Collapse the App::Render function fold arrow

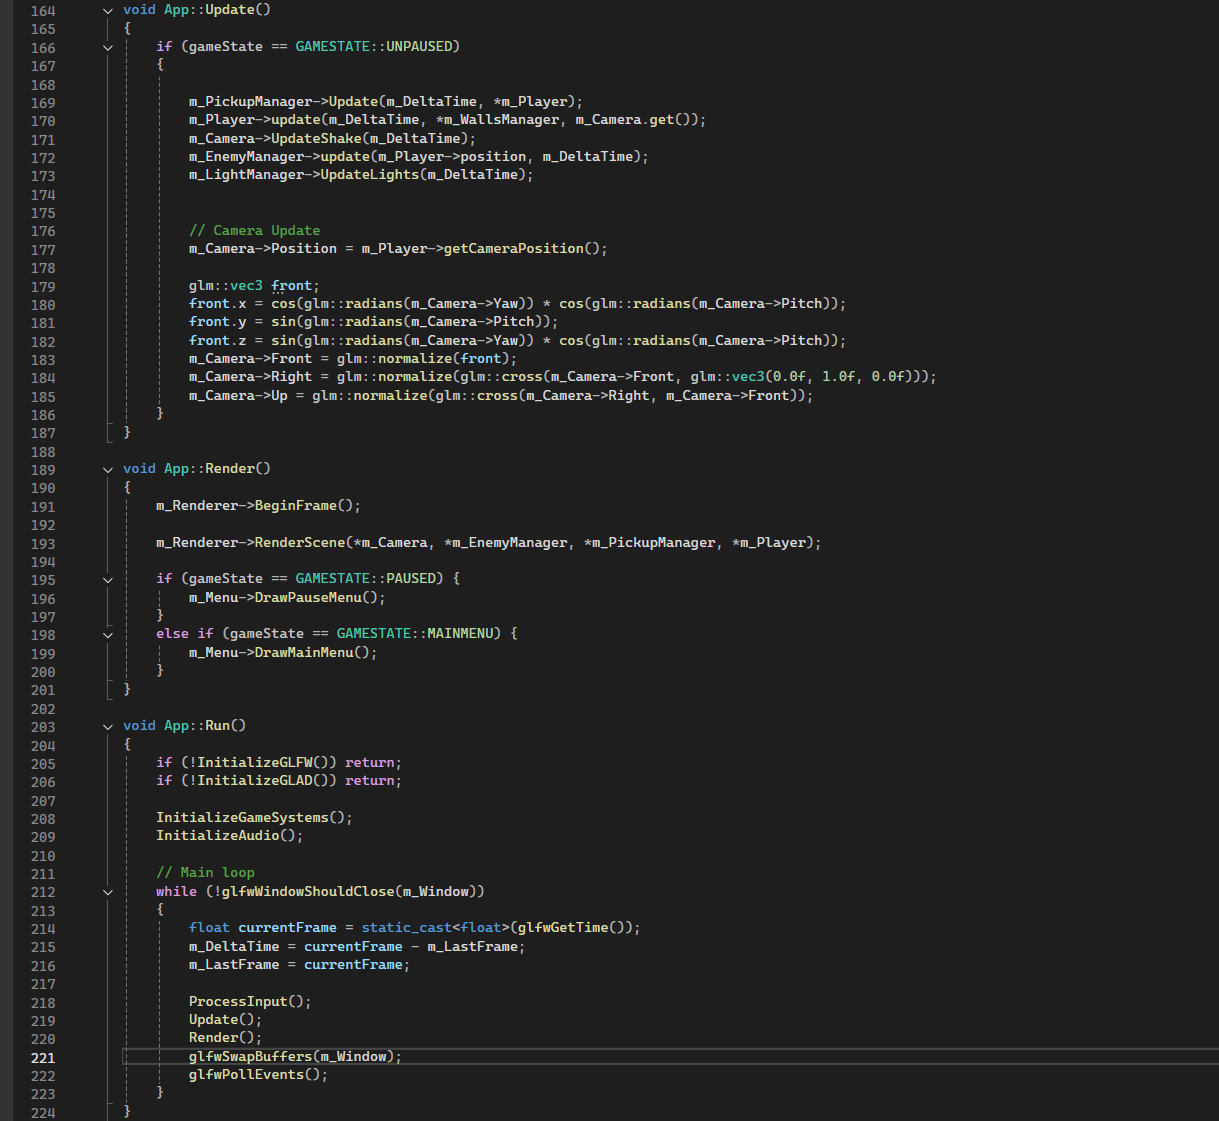tap(108, 469)
